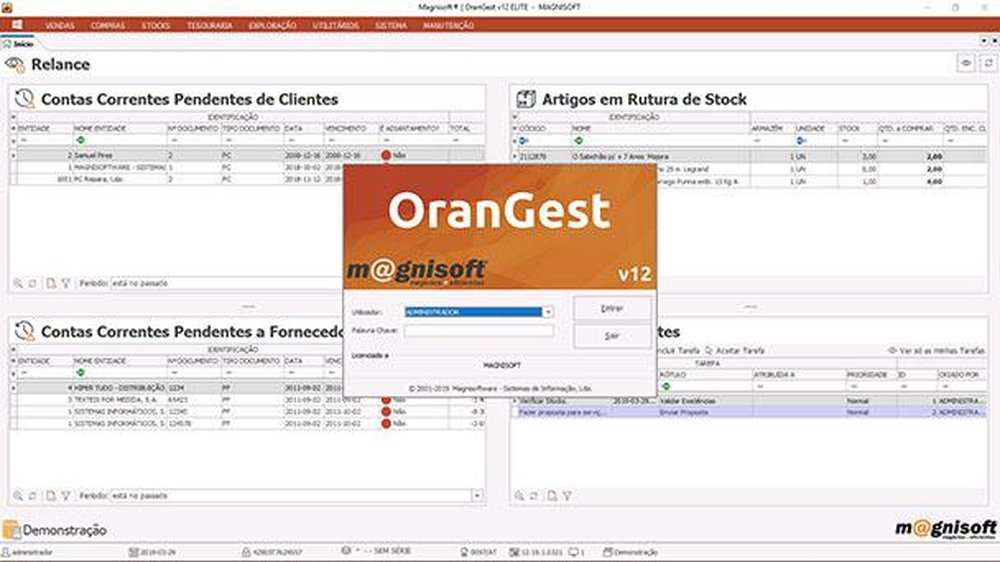Click Demonstração entry in status bar

(x=630, y=552)
